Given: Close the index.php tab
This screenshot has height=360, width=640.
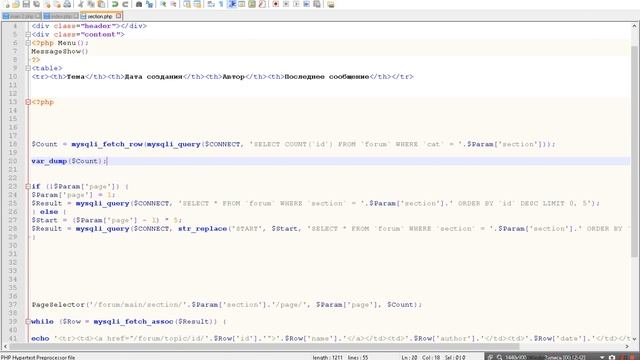Looking at the screenshot, I should [76, 16].
